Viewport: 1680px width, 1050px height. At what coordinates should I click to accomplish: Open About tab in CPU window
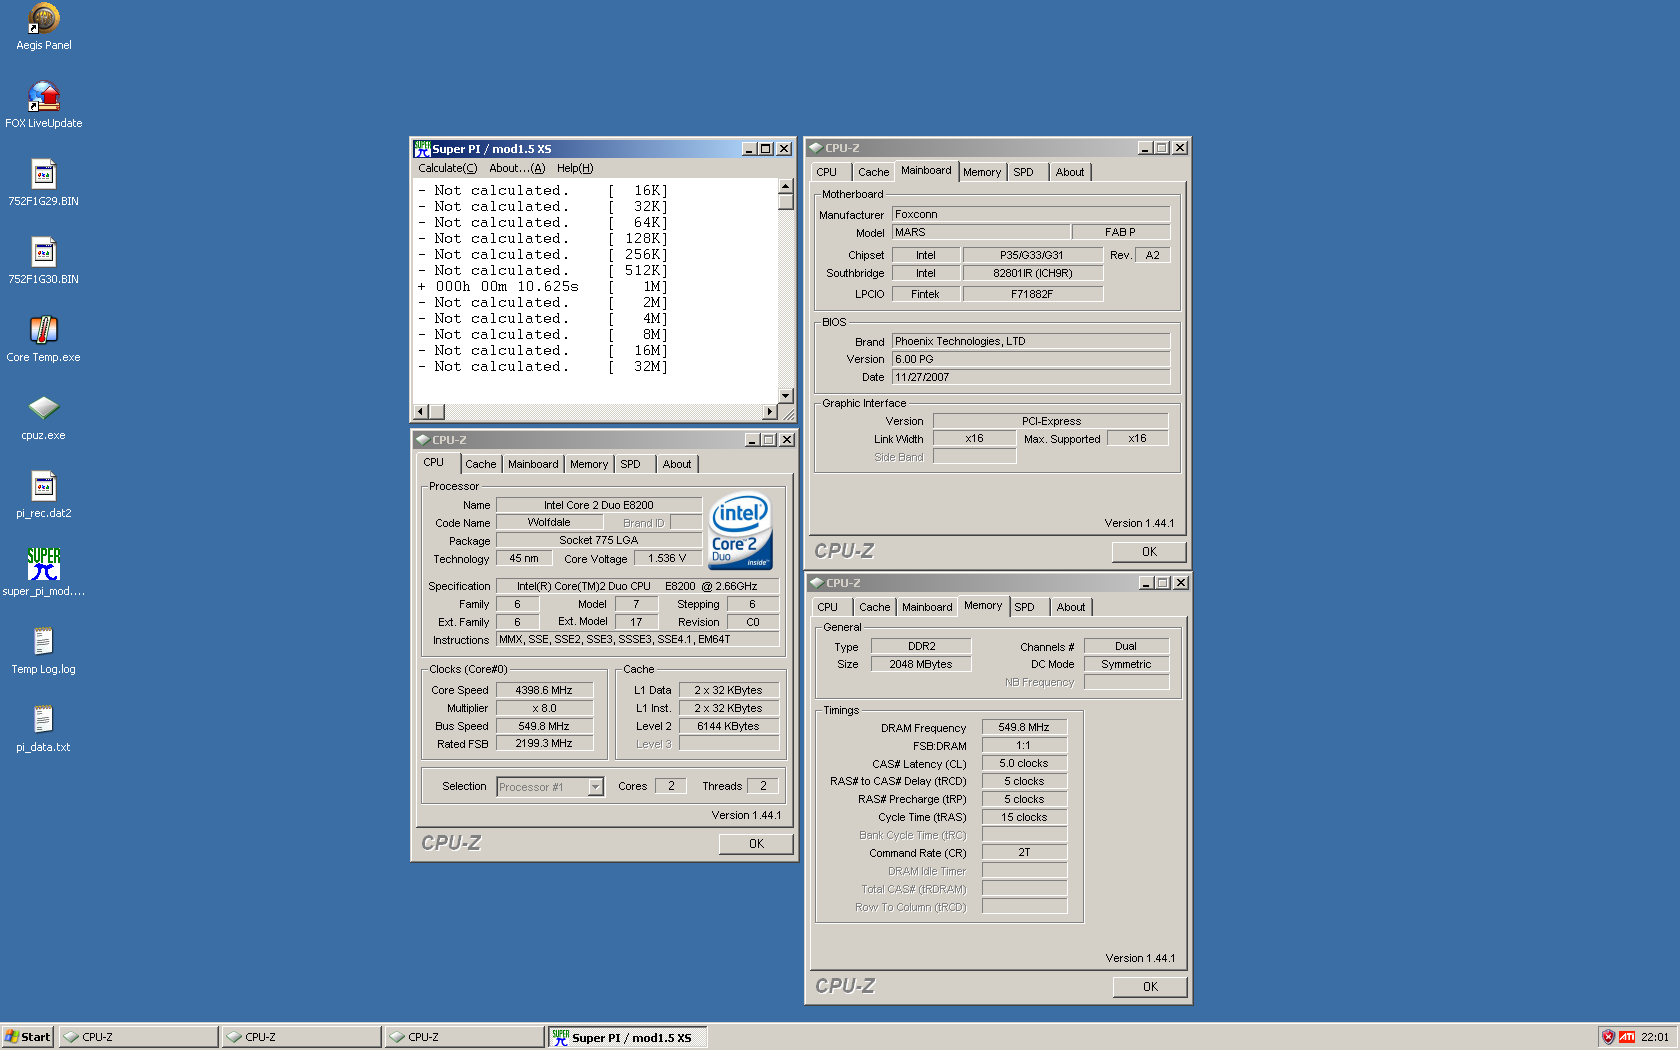[677, 464]
